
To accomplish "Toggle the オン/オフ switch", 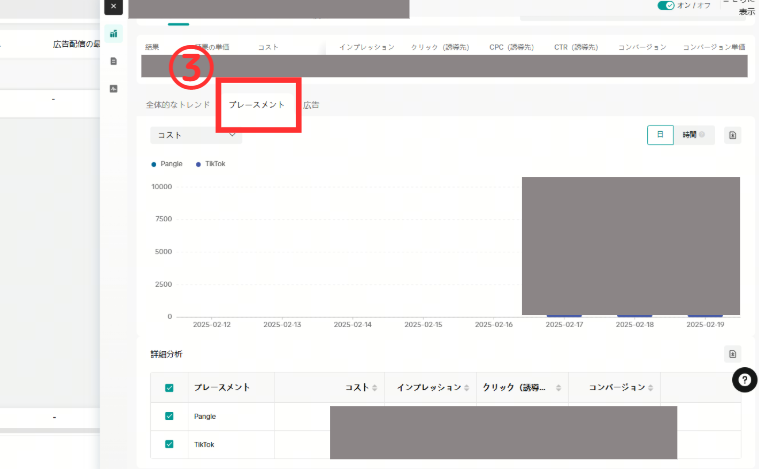I will [x=666, y=6].
